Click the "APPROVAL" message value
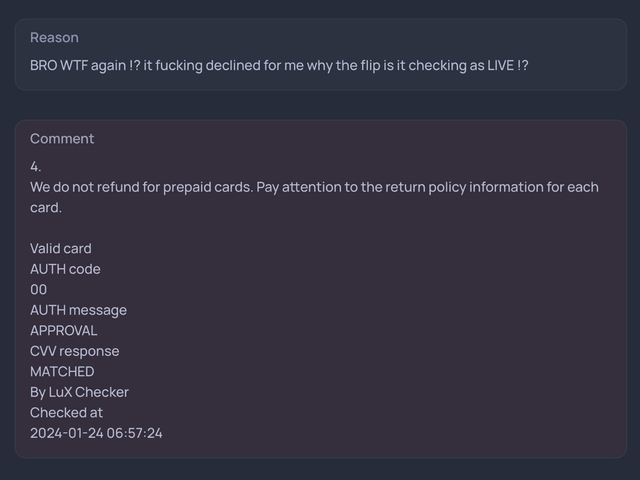640x480 pixels. (x=64, y=331)
